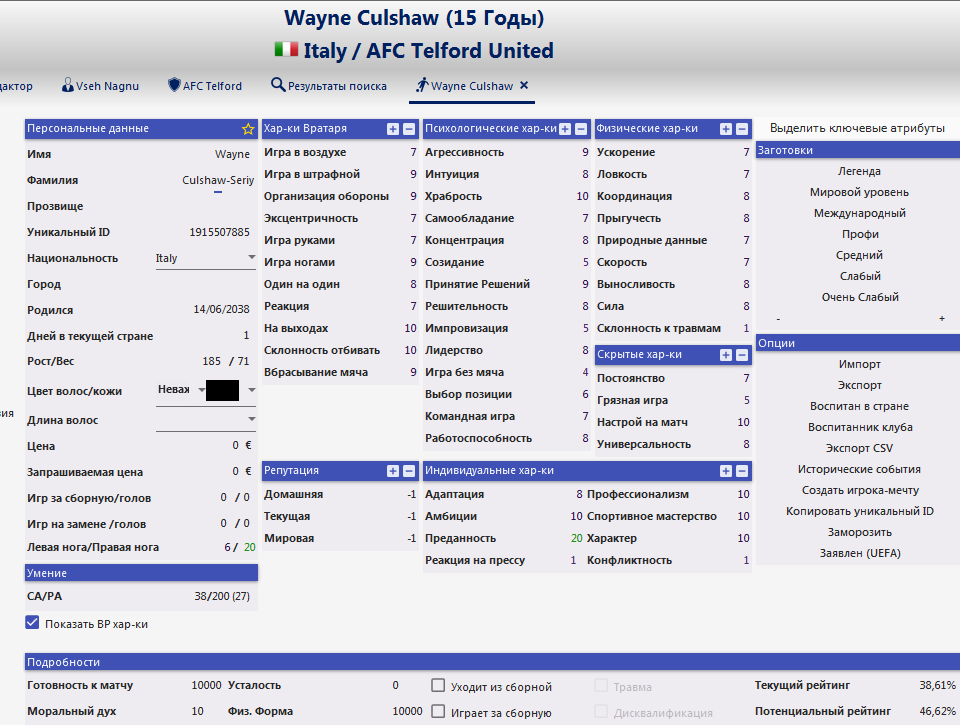The image size is (960, 725).
Task: Click the На выходах value 10
Action: 410,328
